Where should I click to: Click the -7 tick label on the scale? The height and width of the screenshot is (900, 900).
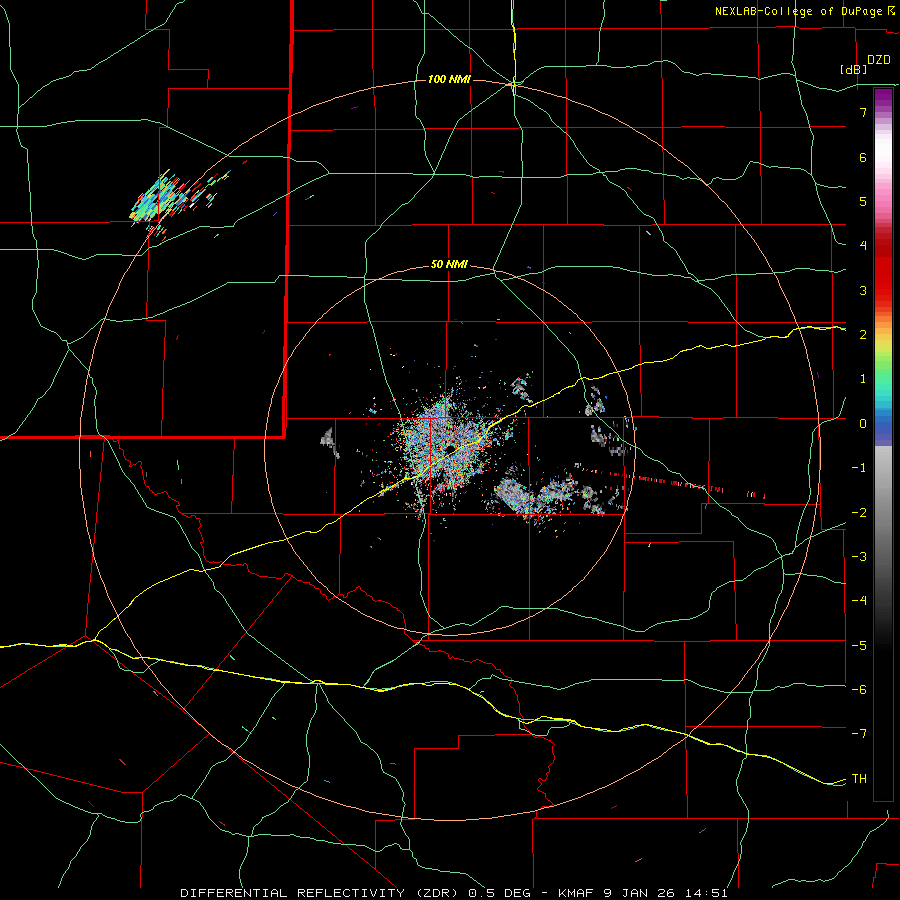(x=859, y=734)
